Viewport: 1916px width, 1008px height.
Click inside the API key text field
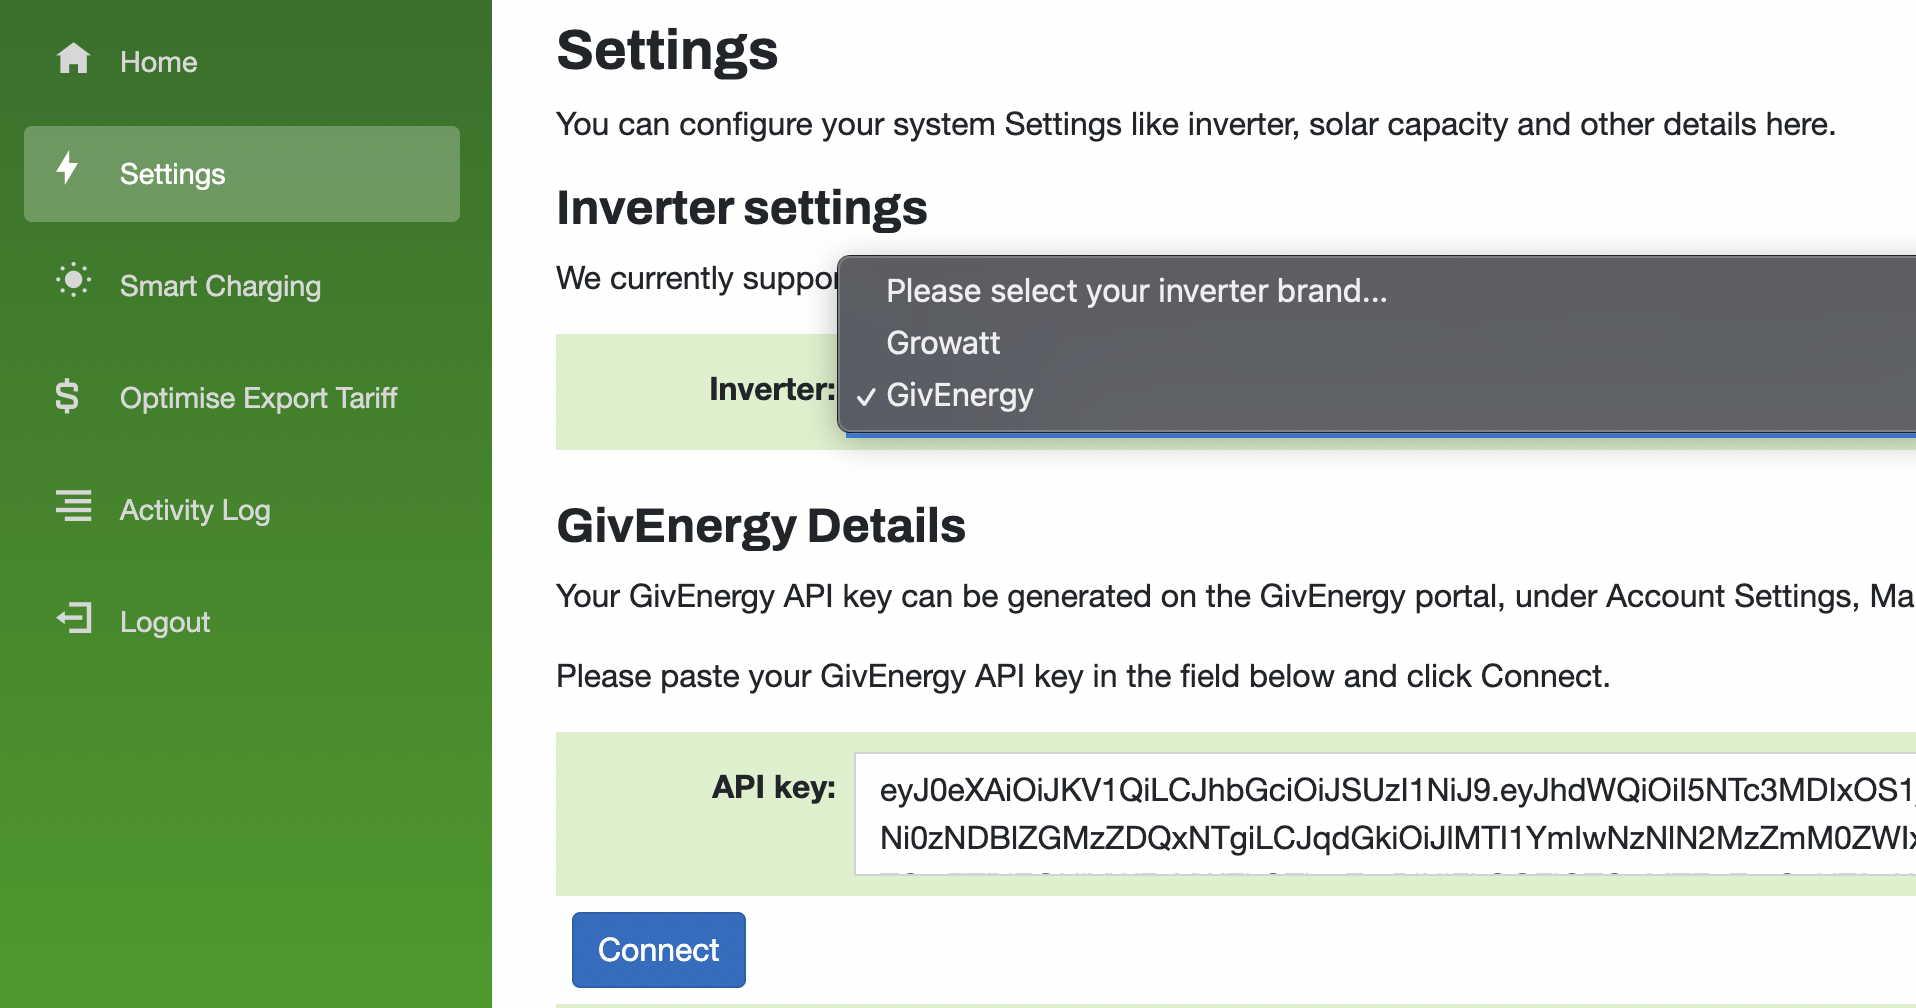click(1385, 814)
